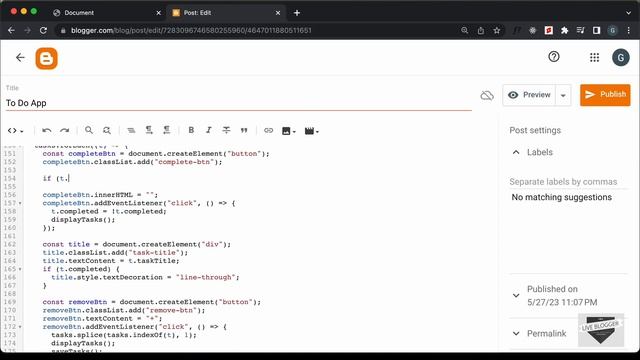Open the browser zoom indicator
The height and width of the screenshot is (360, 640).
[x=464, y=31]
